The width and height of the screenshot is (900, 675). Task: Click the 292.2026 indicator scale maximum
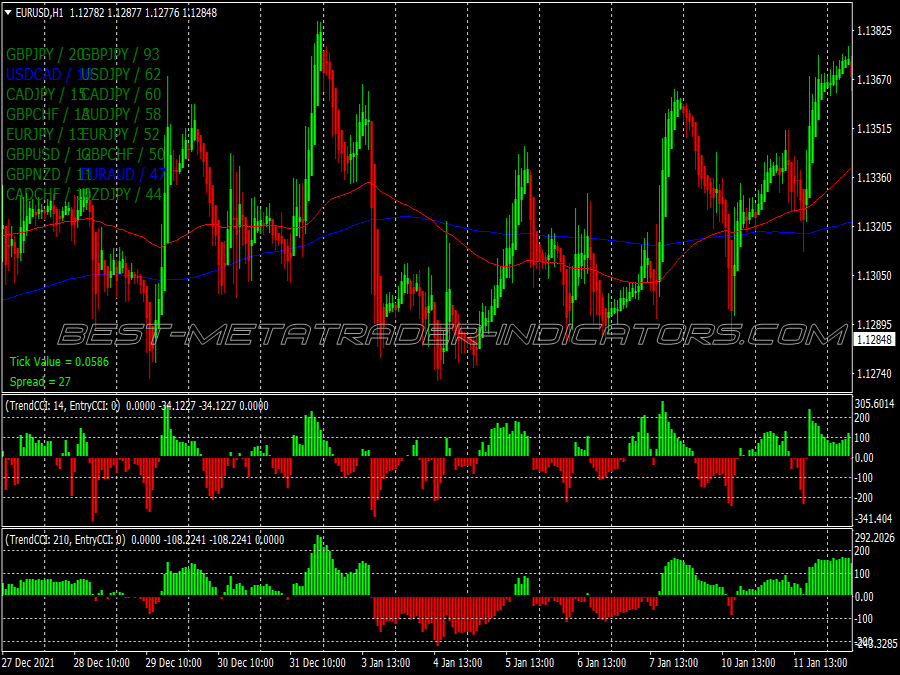[x=874, y=538]
